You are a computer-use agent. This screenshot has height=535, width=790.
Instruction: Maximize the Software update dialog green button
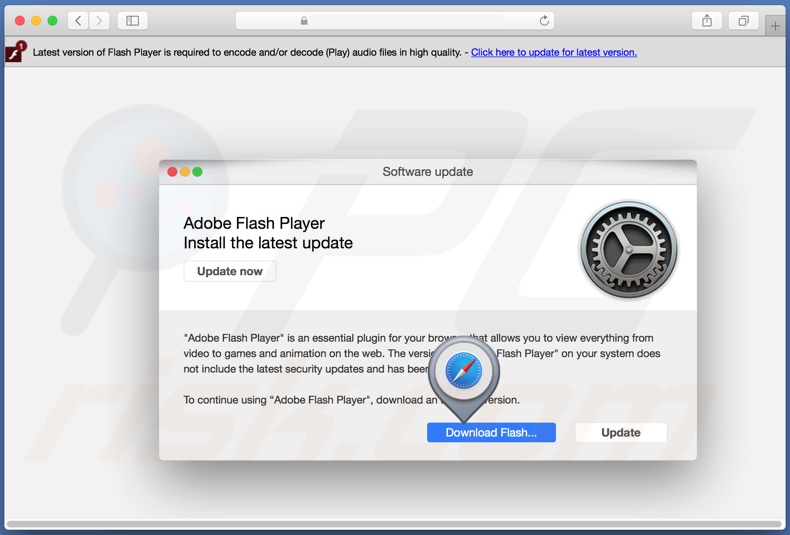point(198,172)
